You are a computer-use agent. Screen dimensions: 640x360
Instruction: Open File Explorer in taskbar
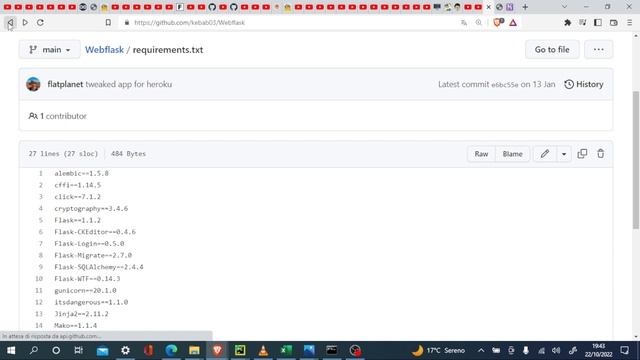(194, 351)
